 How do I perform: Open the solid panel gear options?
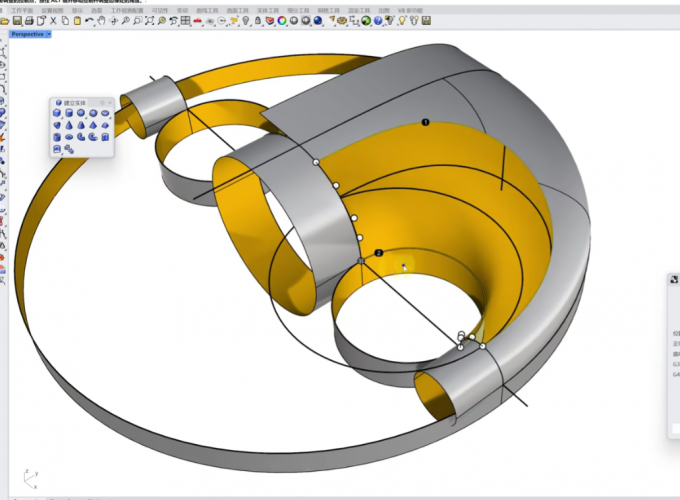point(102,103)
